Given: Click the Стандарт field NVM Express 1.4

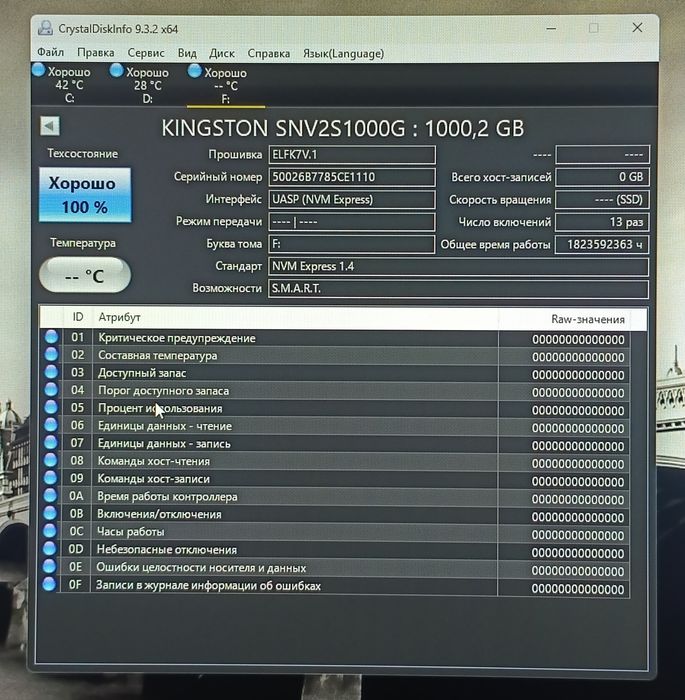Looking at the screenshot, I should [458, 267].
